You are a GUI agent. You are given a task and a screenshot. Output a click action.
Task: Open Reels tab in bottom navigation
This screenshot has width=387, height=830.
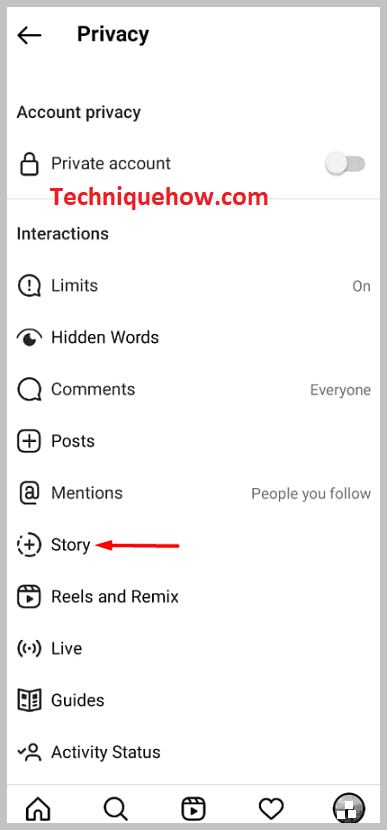coord(193,808)
